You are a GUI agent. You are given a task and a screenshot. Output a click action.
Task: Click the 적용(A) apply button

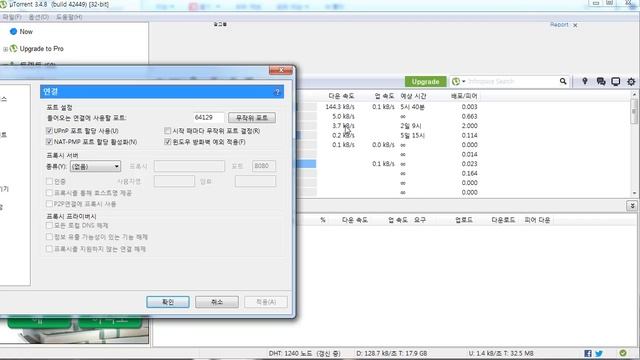click(x=266, y=302)
